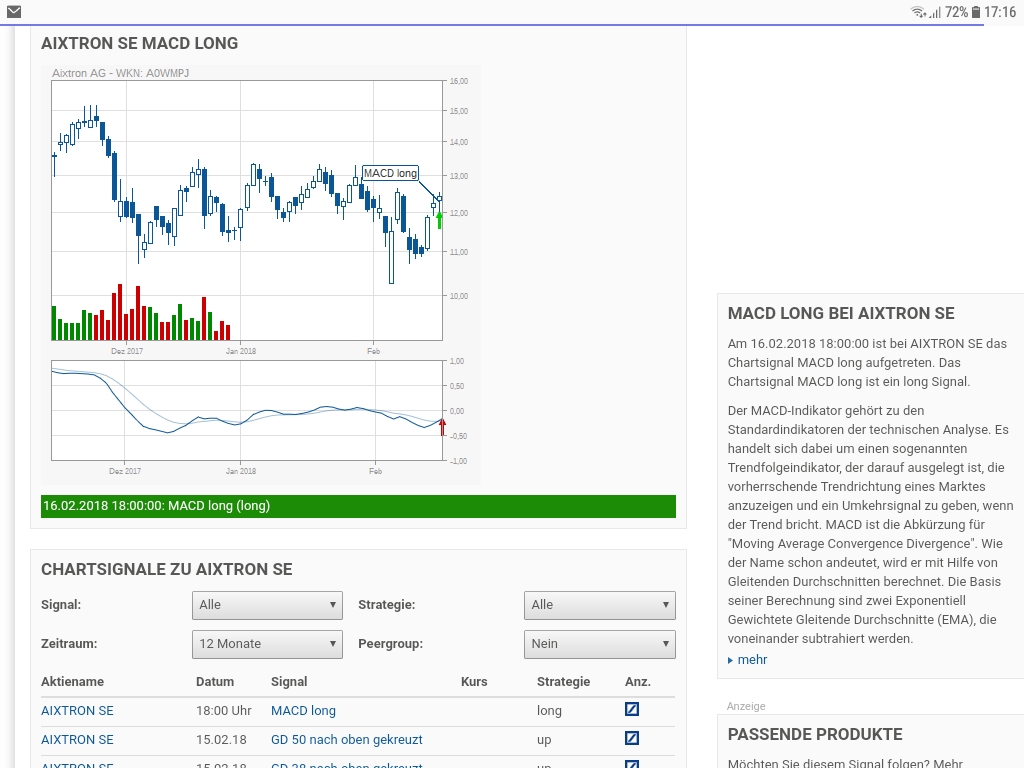
Task: Click the 'Strategie' column header
Action: [564, 681]
